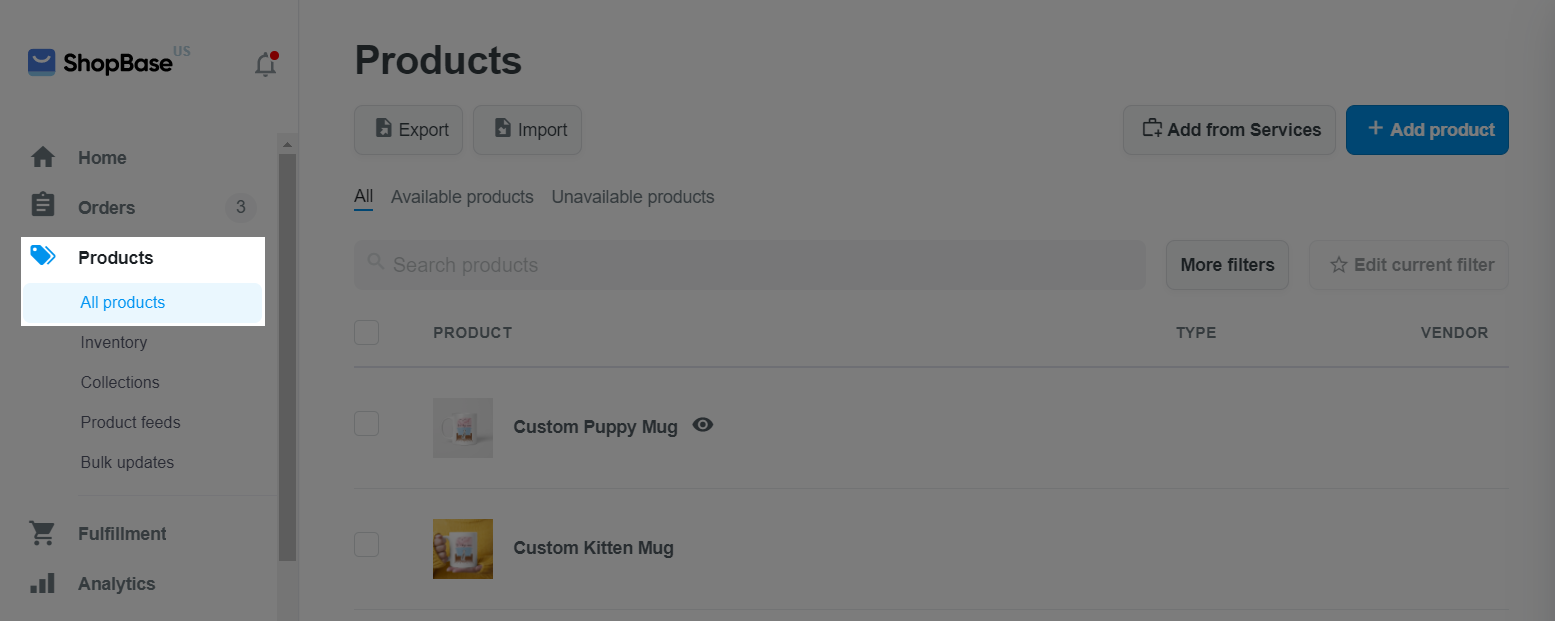
Task: Click the sidebar scroll up arrow
Action: (x=288, y=145)
